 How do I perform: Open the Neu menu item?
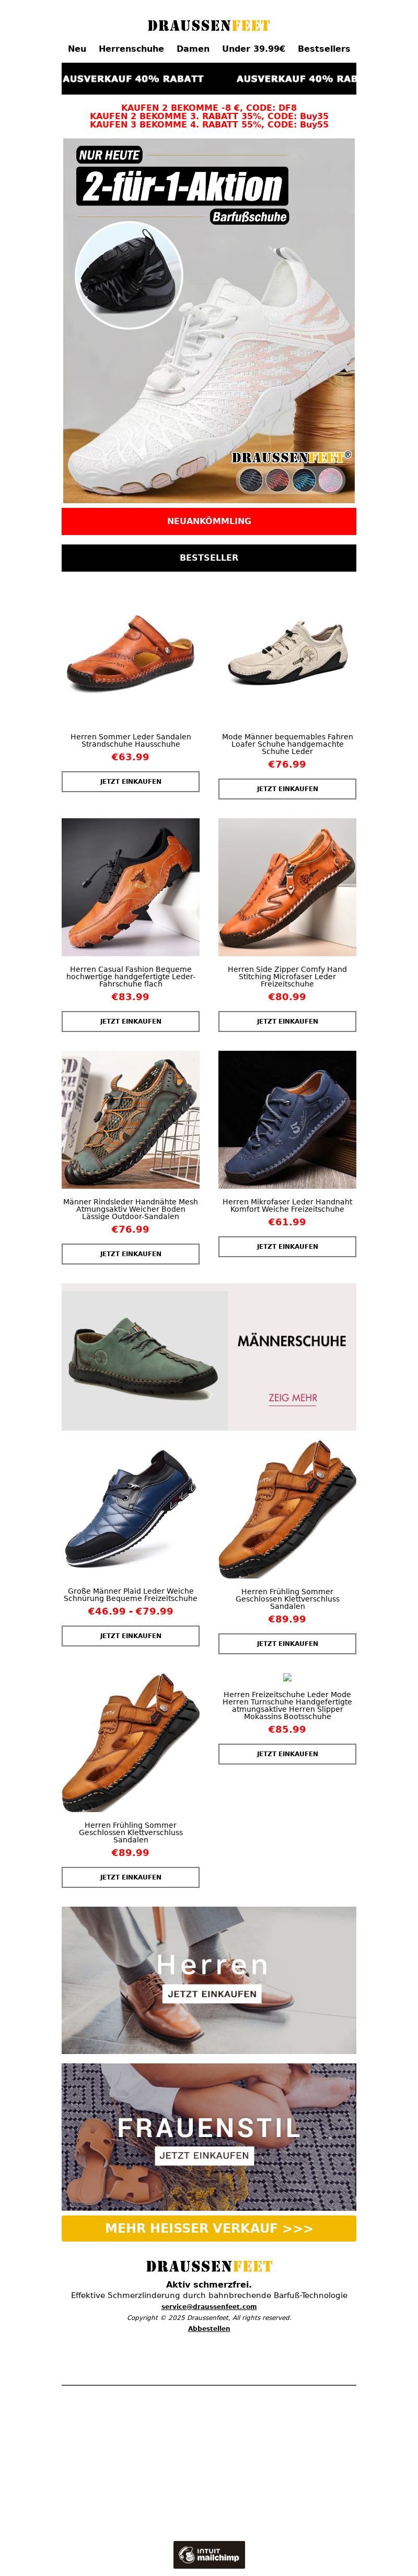(x=77, y=49)
